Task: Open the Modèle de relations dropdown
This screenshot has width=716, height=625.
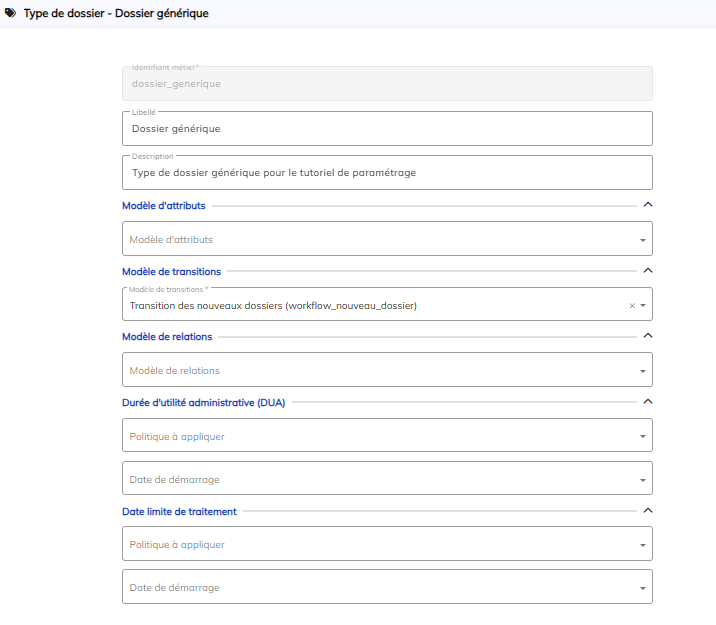Action: 387,371
